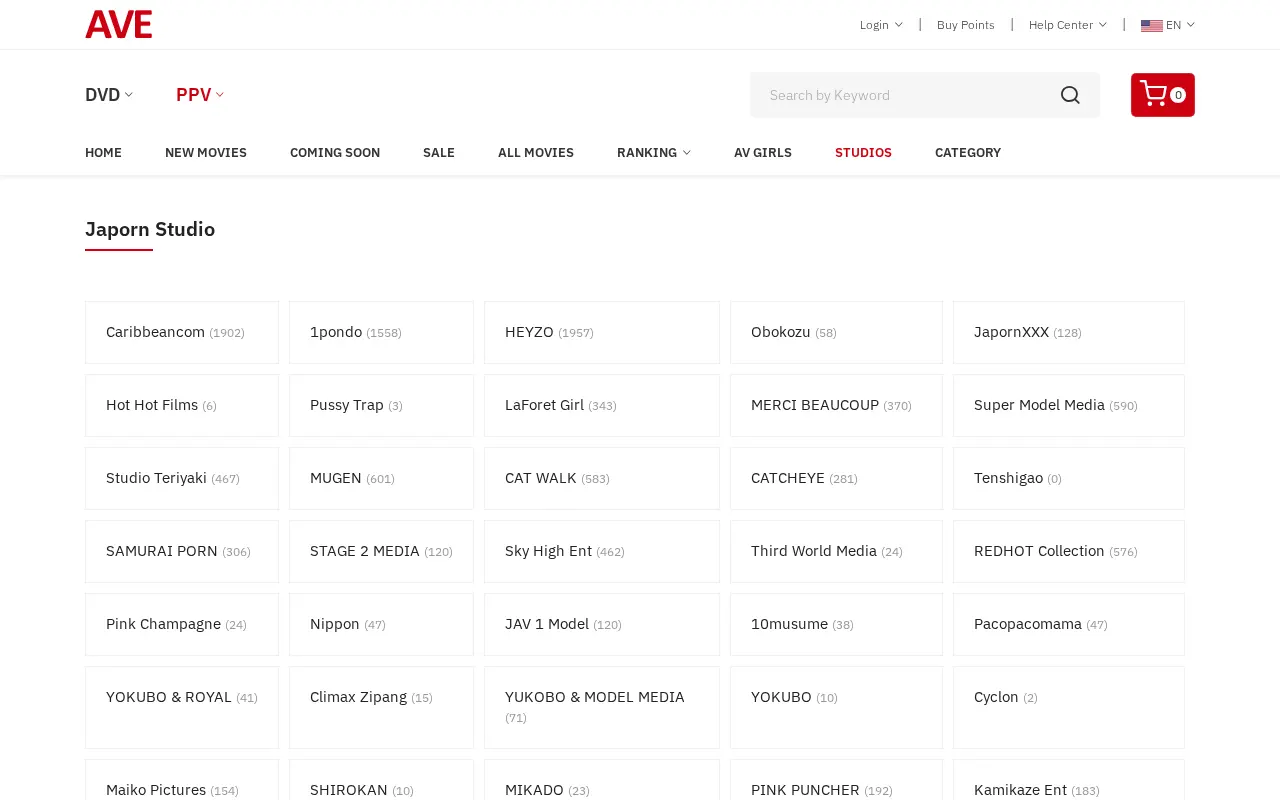Open the ALL MOVIES menu item

(536, 153)
